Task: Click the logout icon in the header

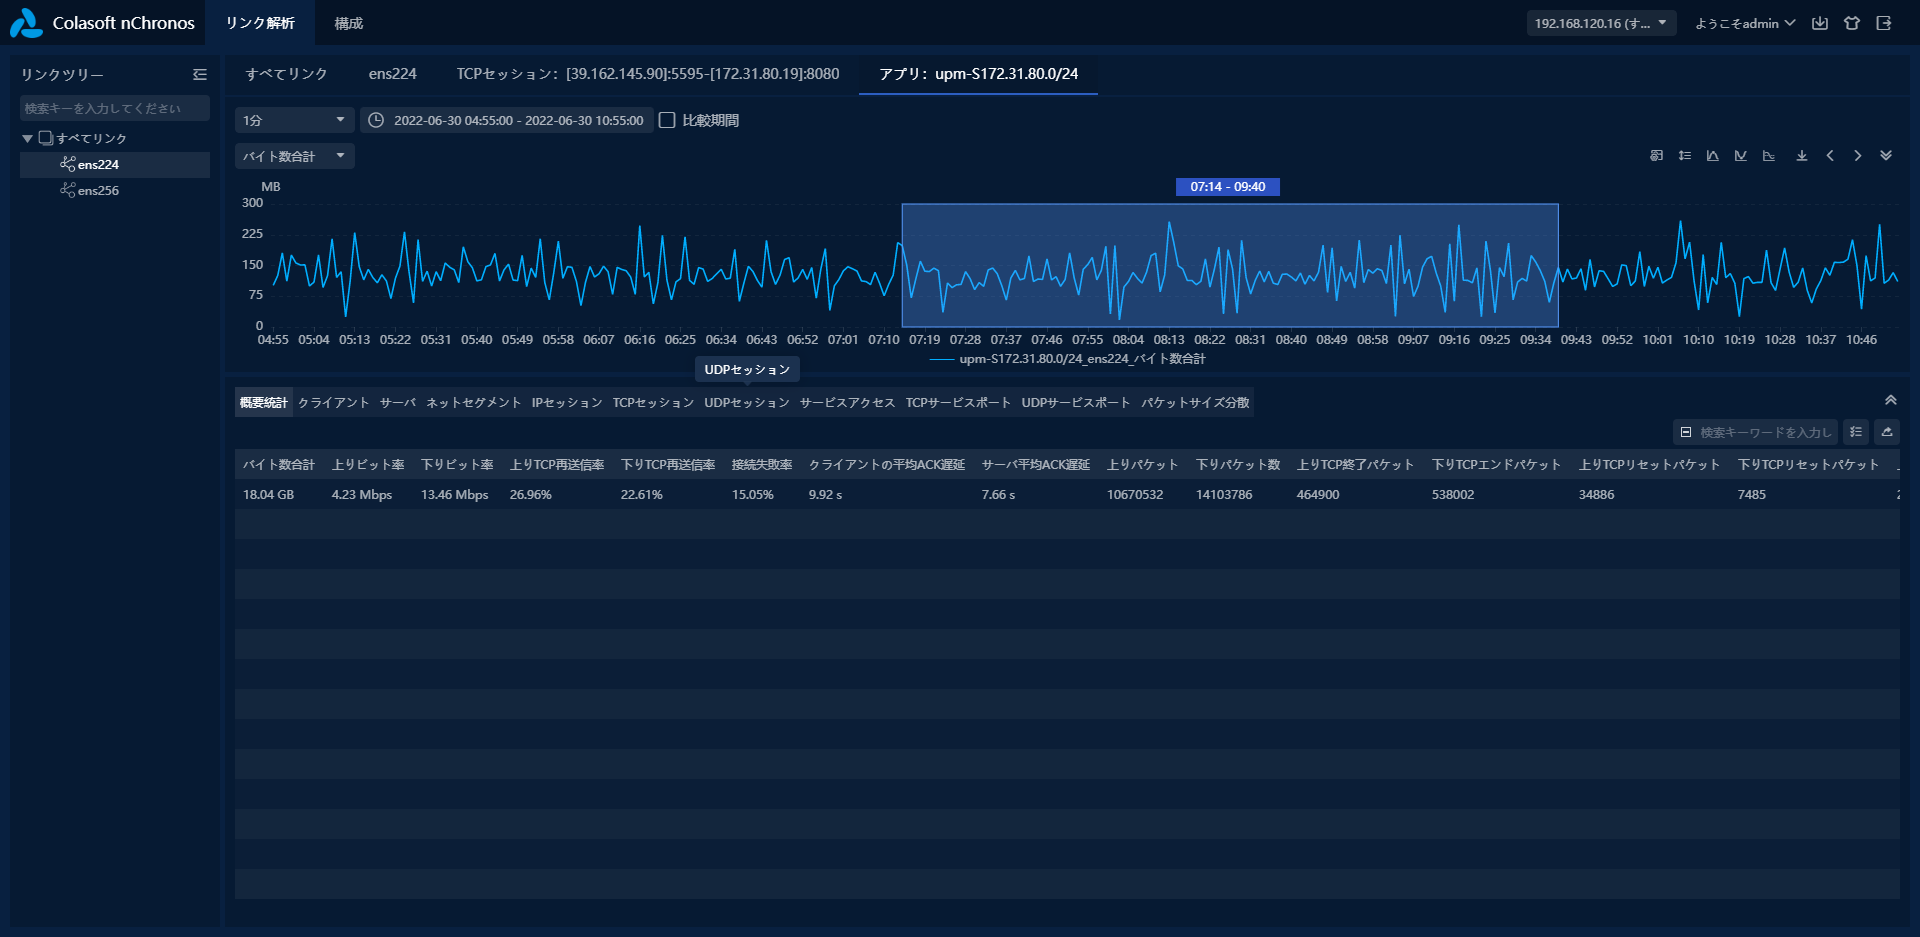Action: coord(1884,23)
